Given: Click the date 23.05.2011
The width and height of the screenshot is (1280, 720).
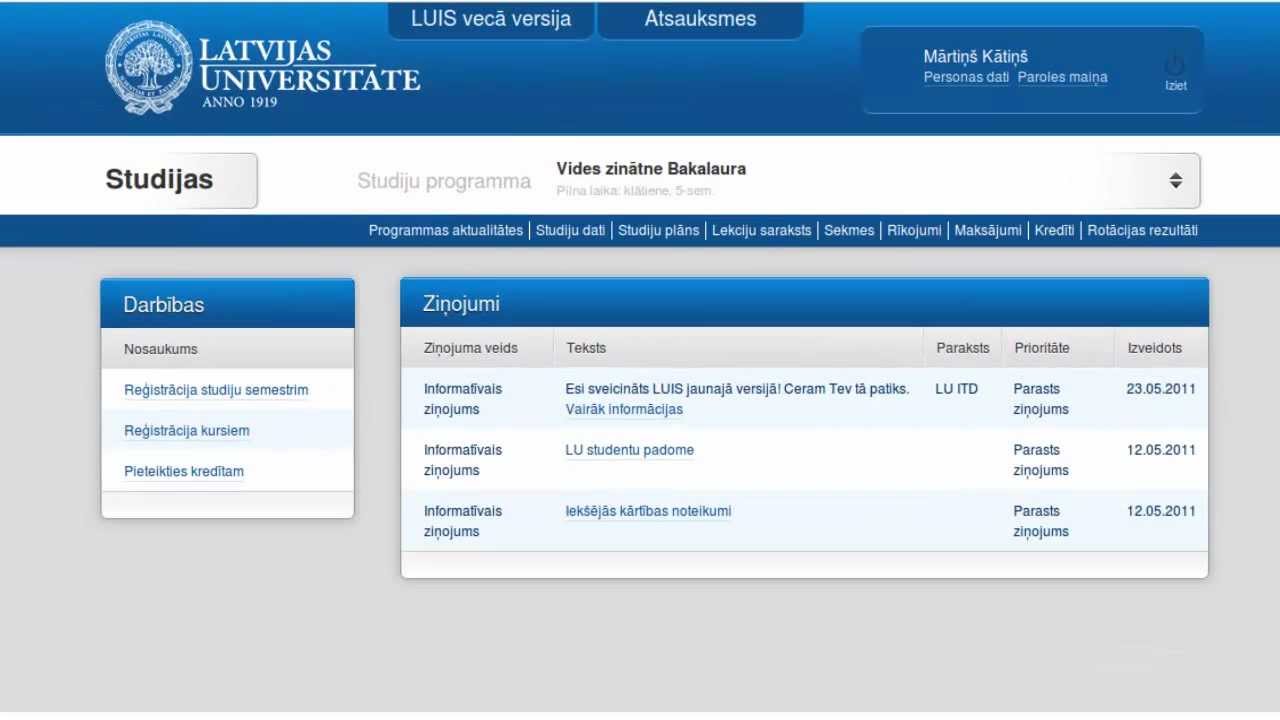Looking at the screenshot, I should pyautogui.click(x=1161, y=389).
